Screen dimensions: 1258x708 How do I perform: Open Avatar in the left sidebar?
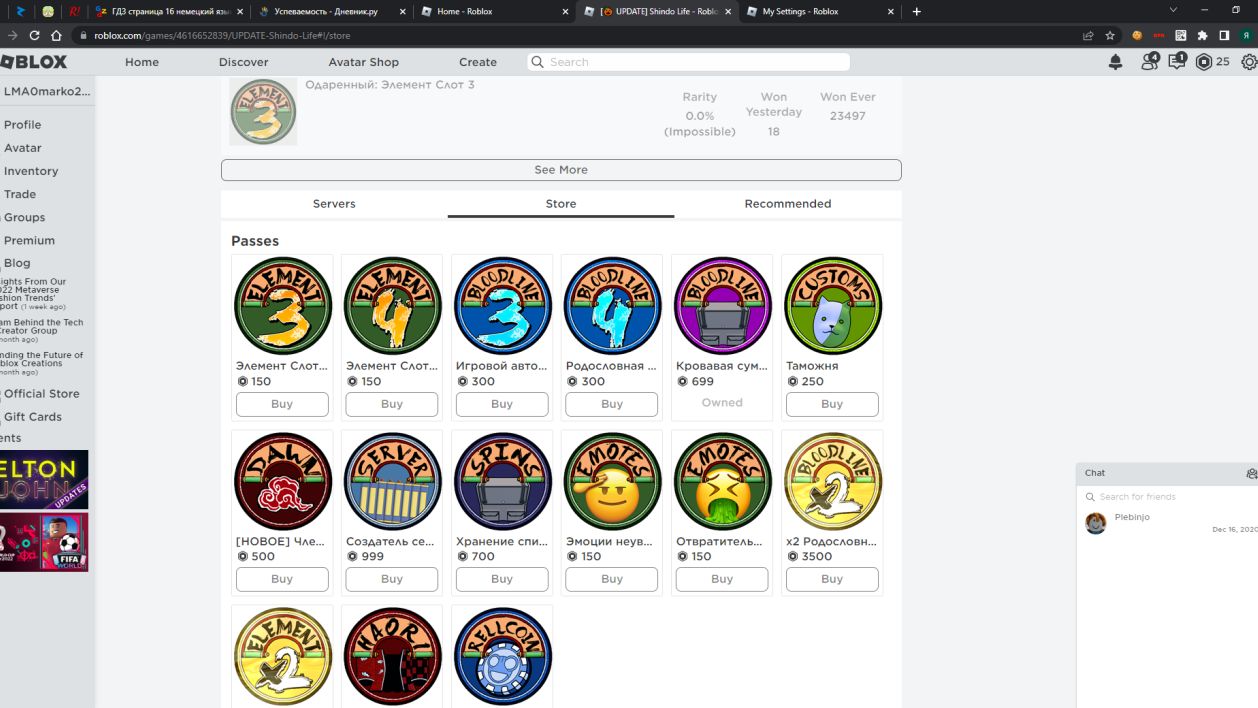tap(22, 148)
